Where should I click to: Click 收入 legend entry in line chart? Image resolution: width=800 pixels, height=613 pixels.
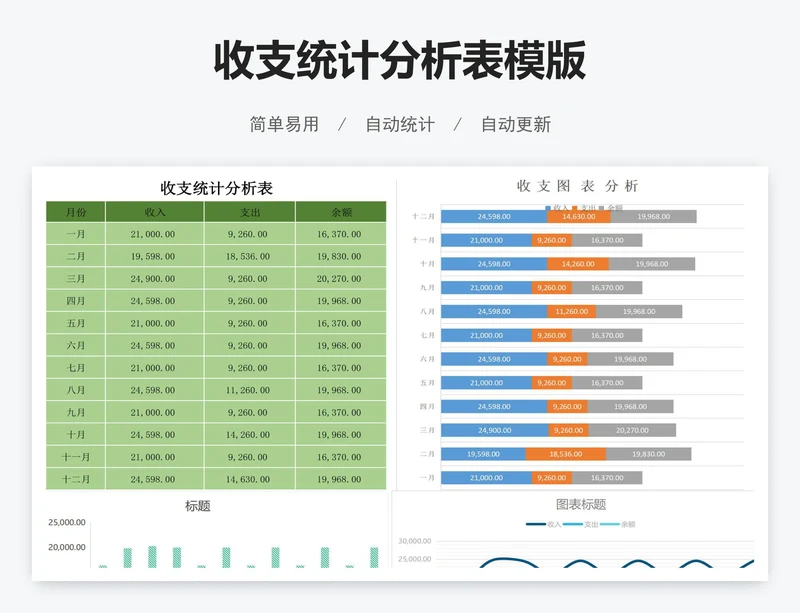tap(544, 524)
